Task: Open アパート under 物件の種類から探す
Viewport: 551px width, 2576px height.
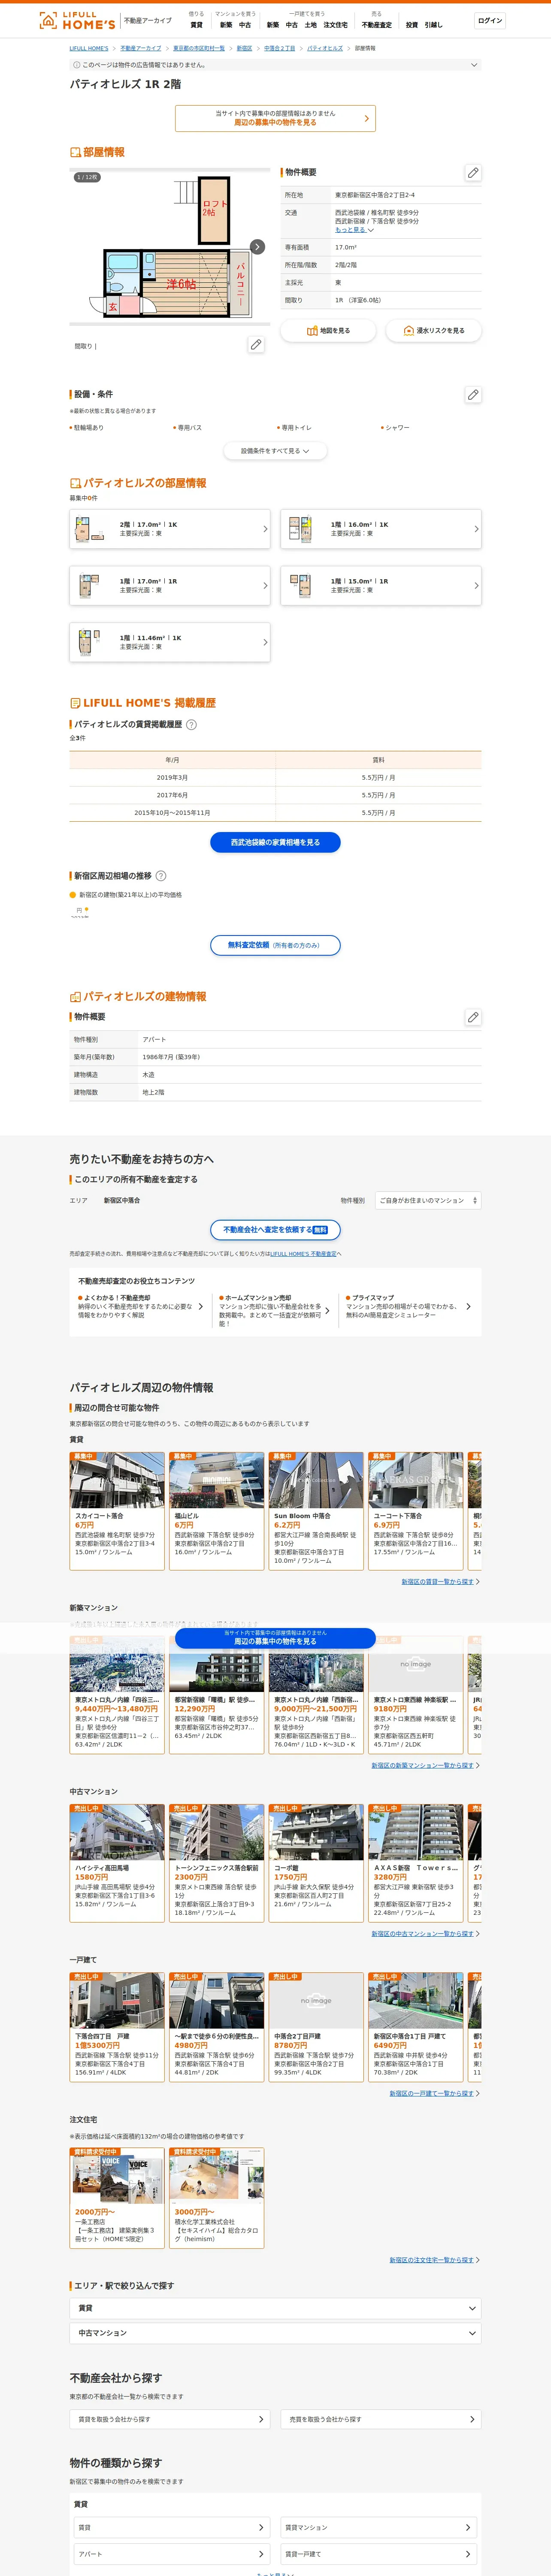Action: click(x=172, y=2554)
